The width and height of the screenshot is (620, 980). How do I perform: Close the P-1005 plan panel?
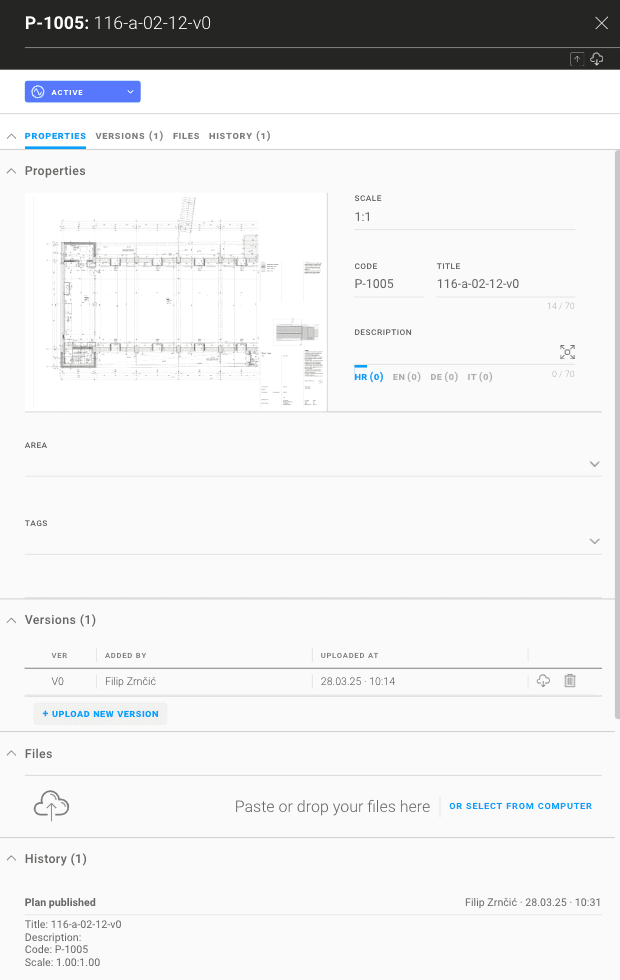[601, 23]
